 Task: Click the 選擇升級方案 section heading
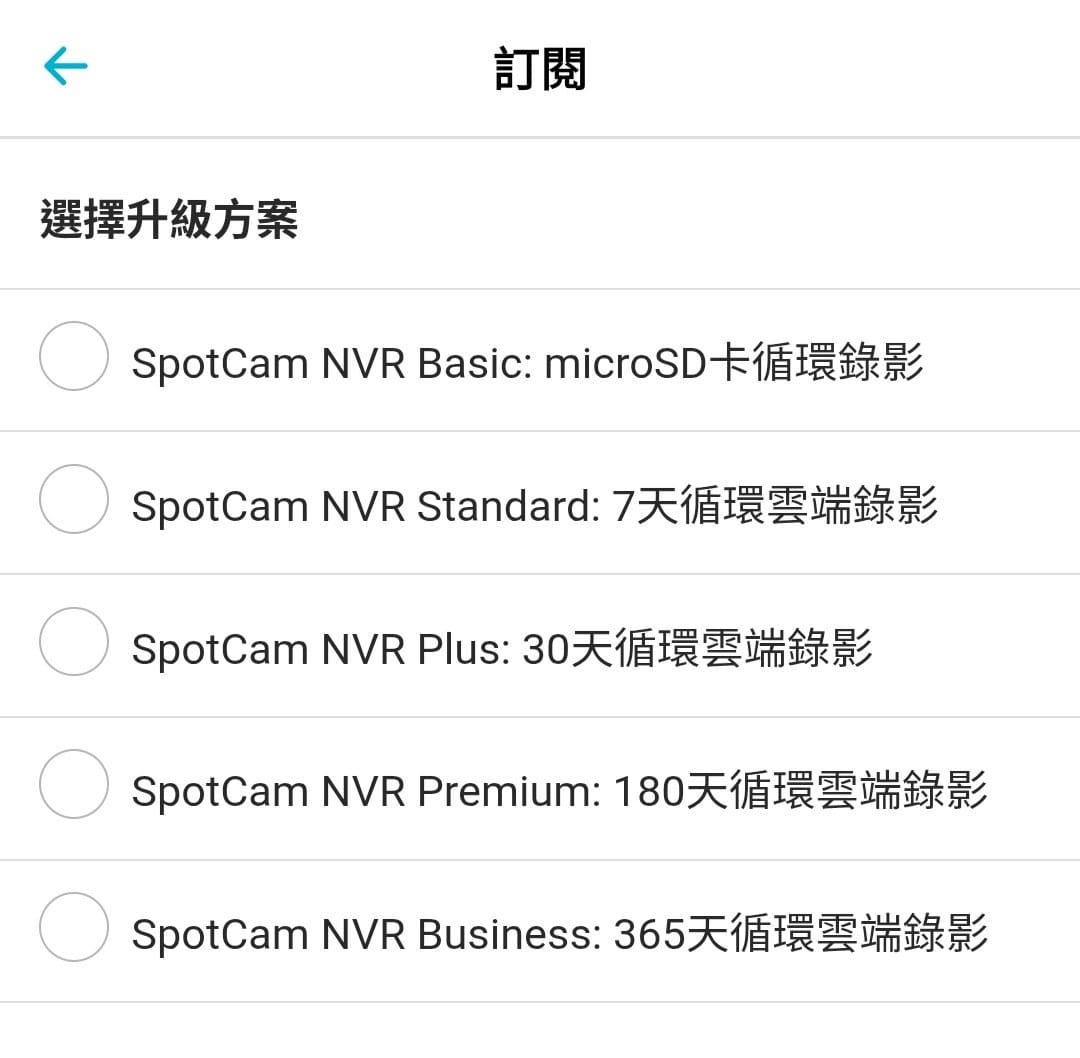point(169,219)
